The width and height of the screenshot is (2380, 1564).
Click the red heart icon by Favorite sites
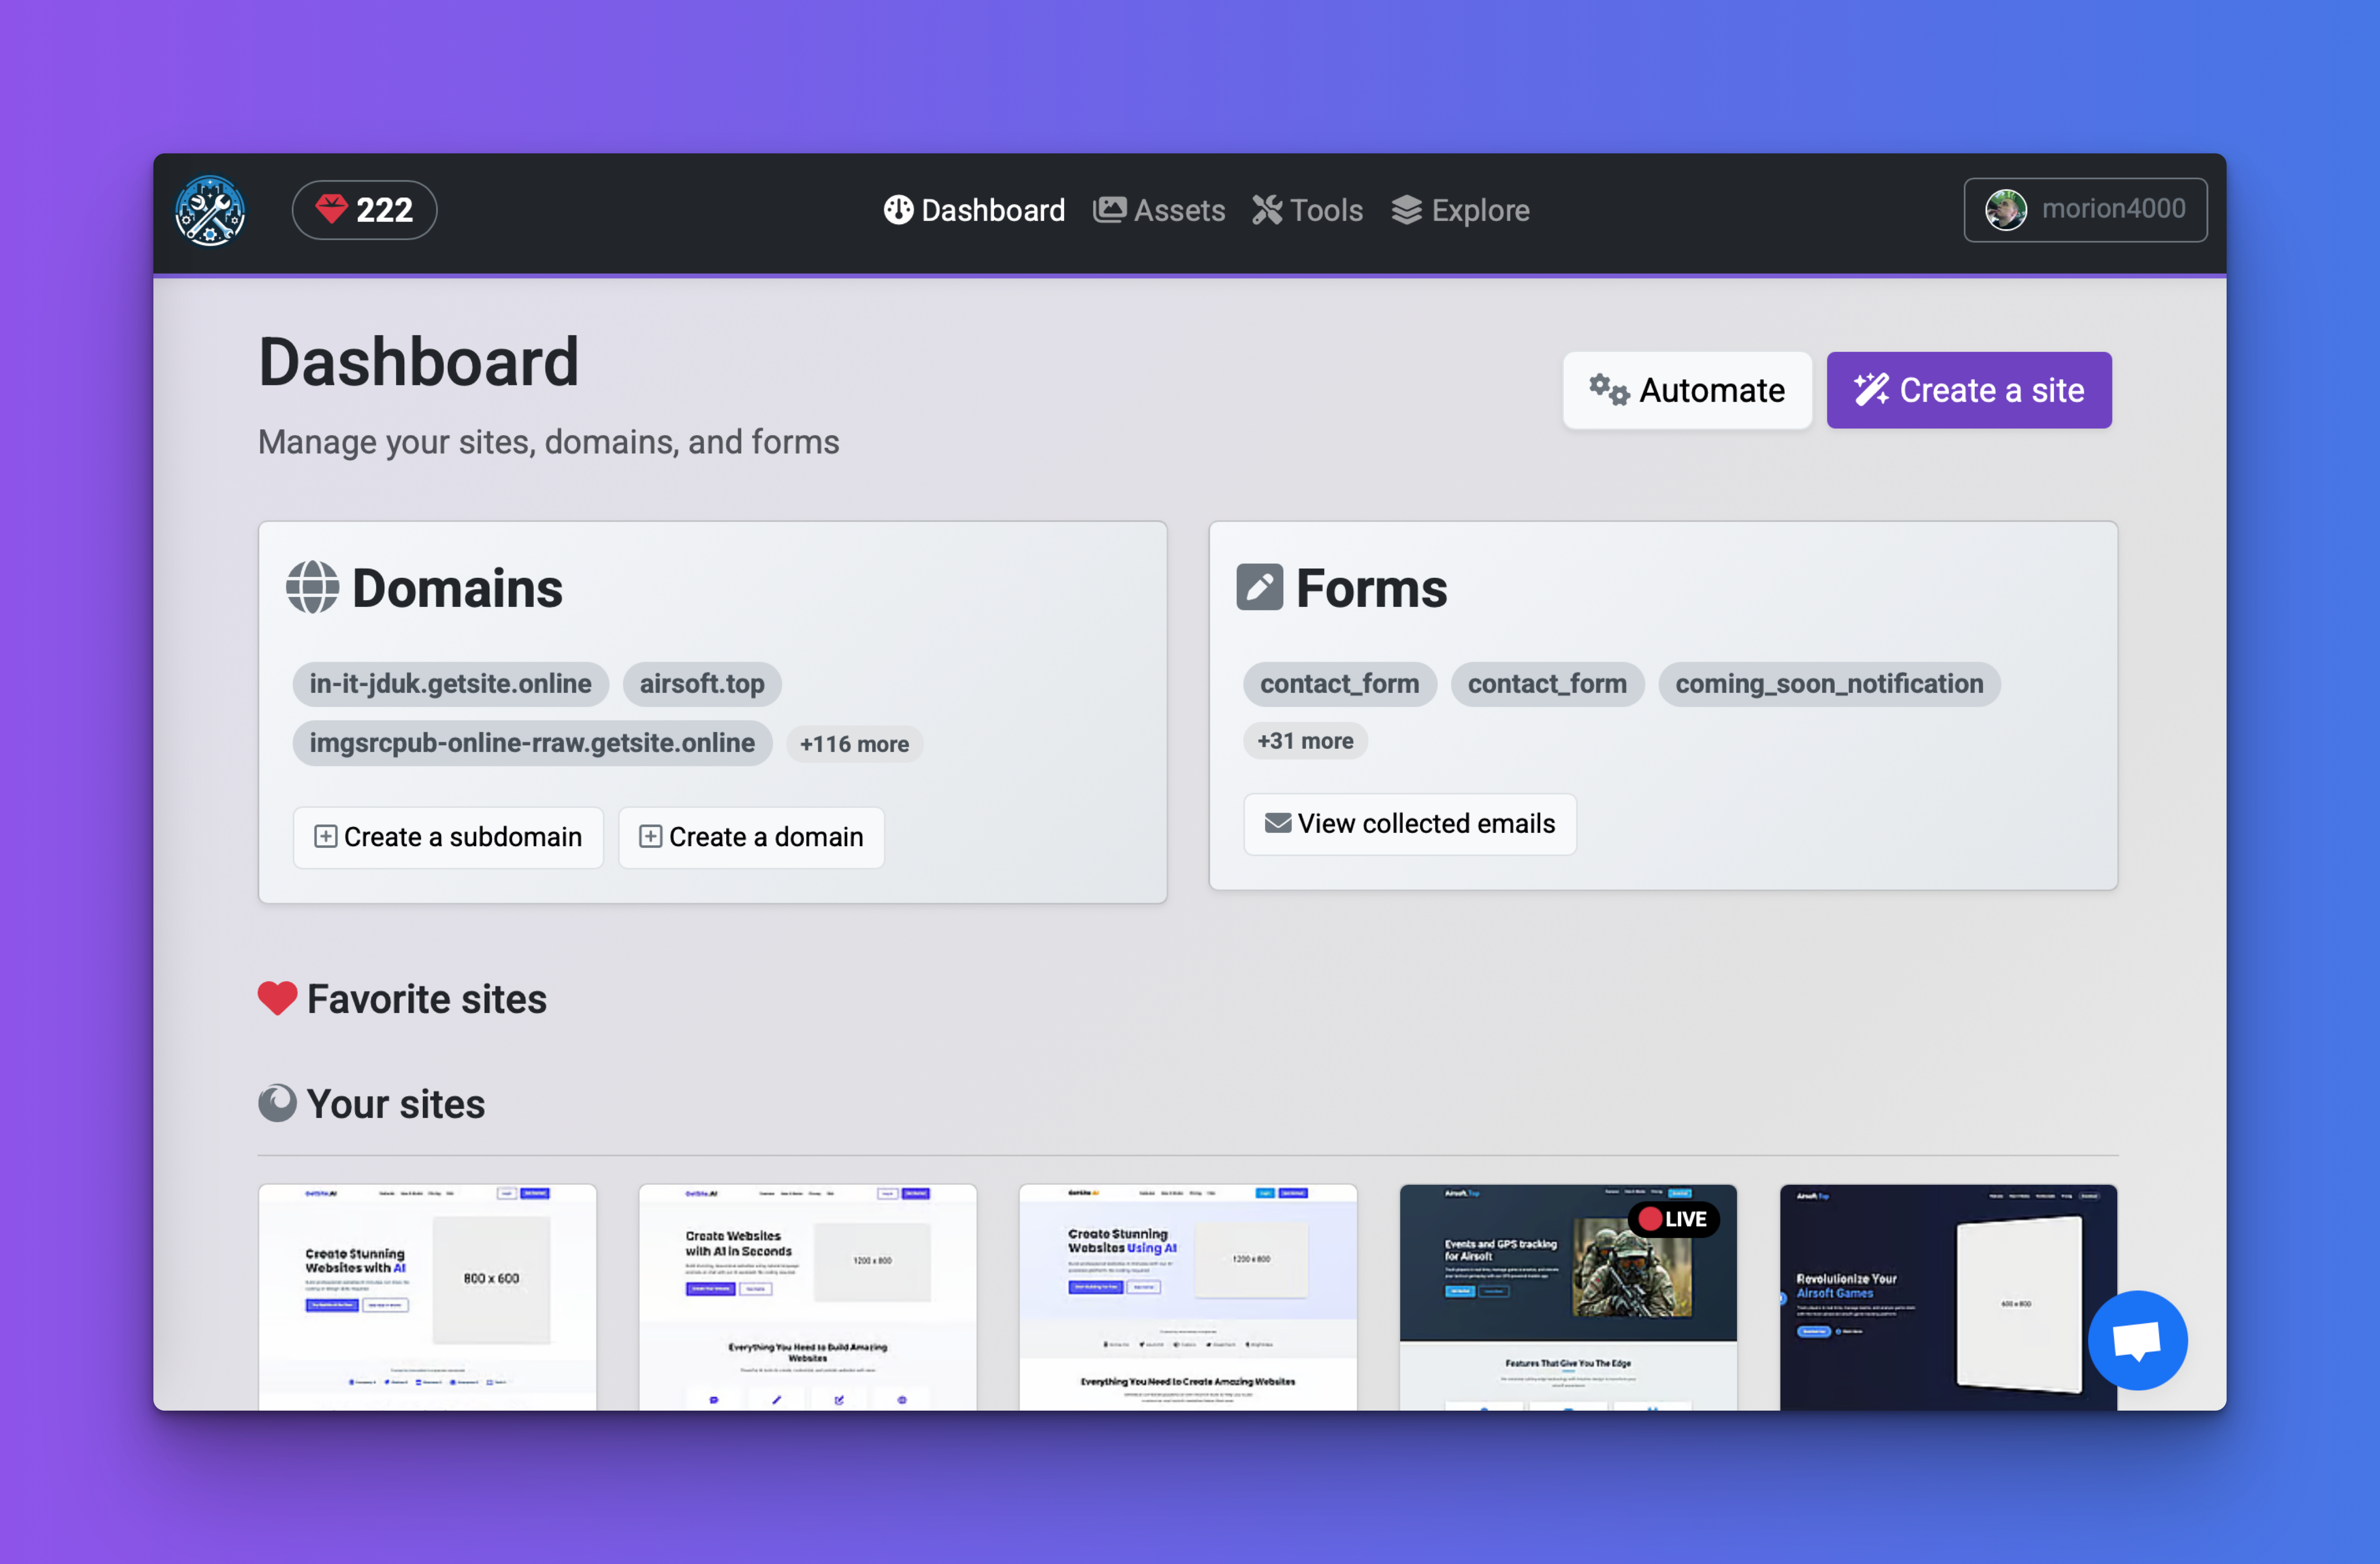(x=277, y=999)
